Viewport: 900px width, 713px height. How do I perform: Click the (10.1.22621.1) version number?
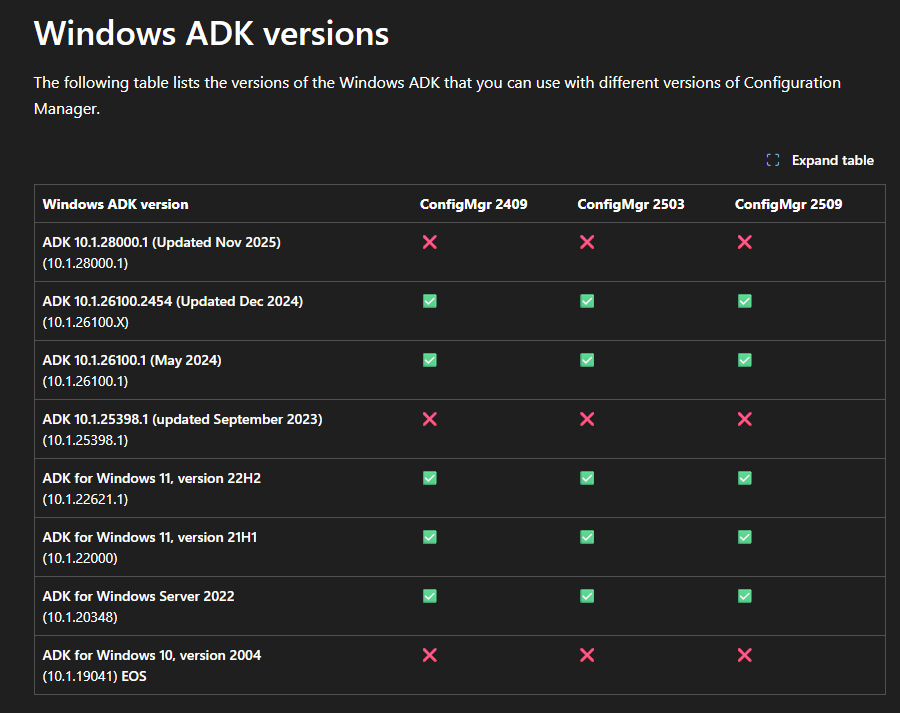[x=85, y=499]
